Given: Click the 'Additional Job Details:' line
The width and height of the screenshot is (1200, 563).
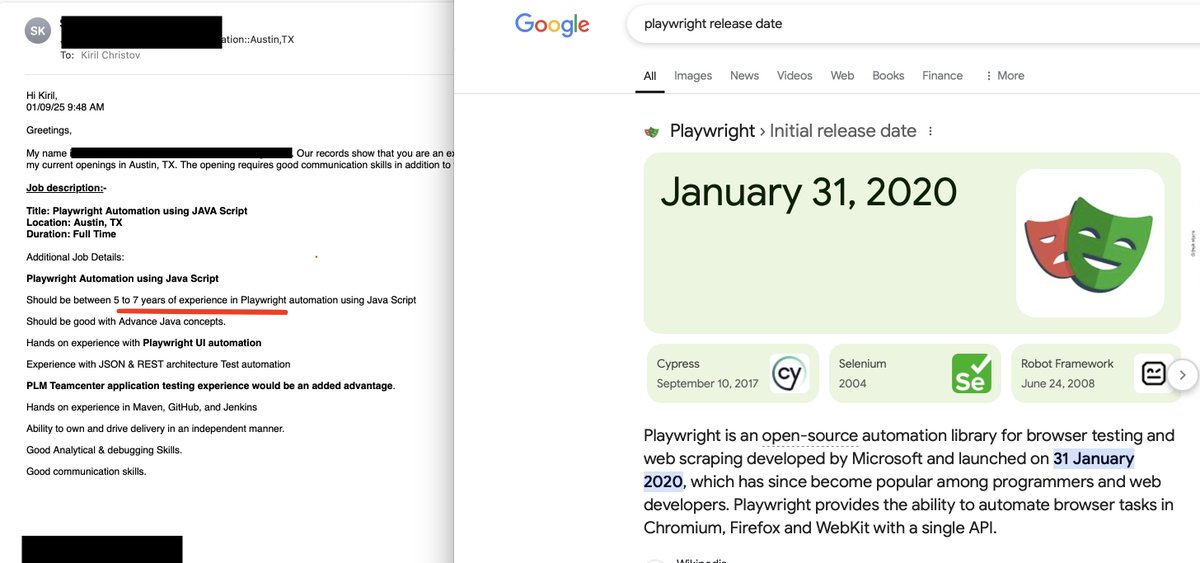Looking at the screenshot, I should pos(75,257).
